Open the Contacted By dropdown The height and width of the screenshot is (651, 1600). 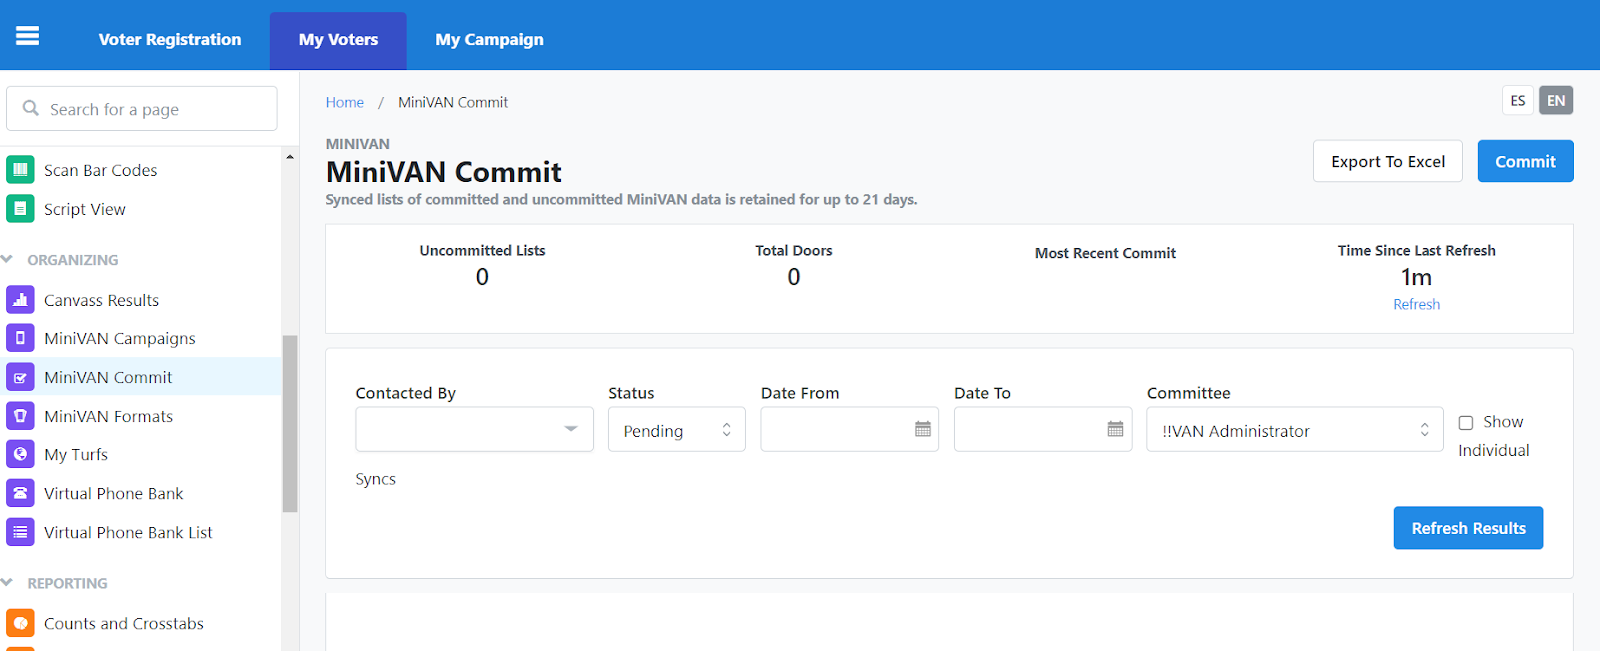(x=475, y=429)
